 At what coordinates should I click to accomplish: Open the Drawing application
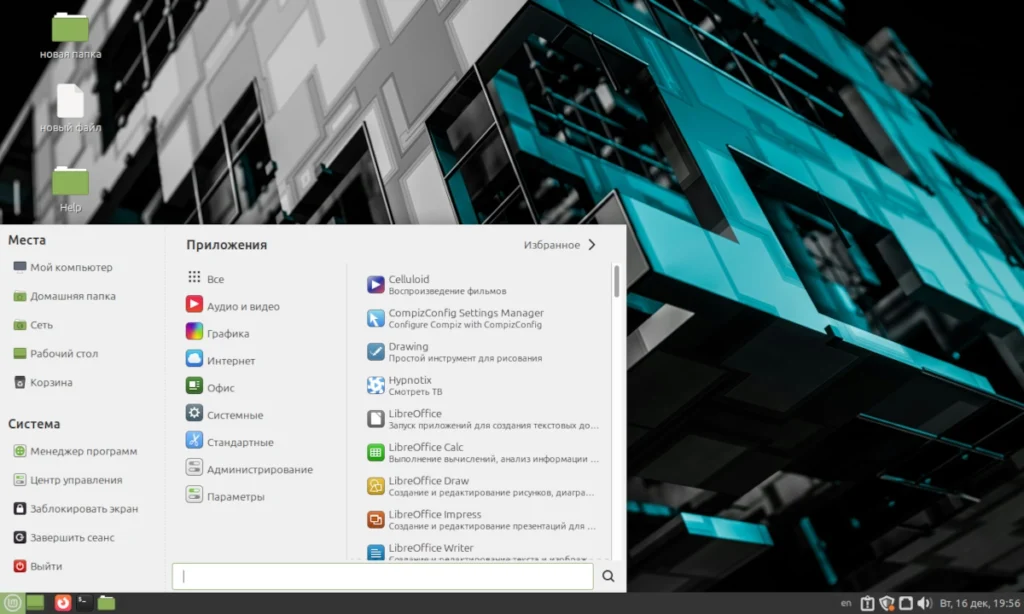click(x=482, y=351)
